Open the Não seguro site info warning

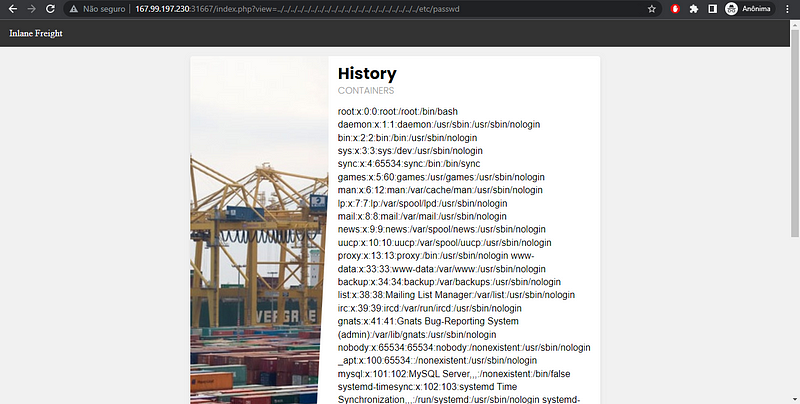tap(98, 9)
